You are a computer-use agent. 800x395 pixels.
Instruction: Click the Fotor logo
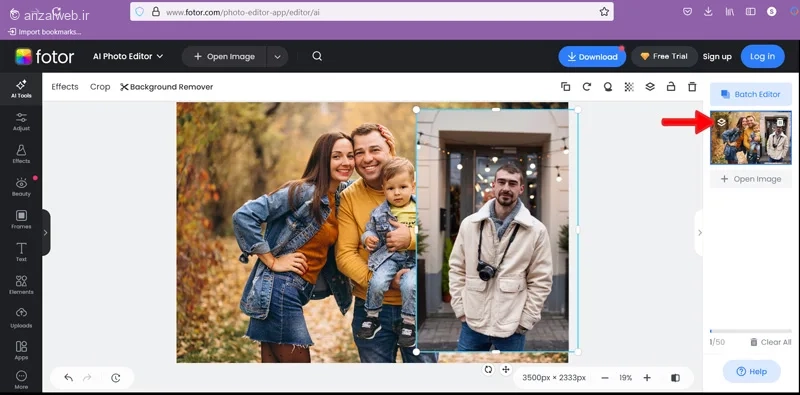point(44,57)
